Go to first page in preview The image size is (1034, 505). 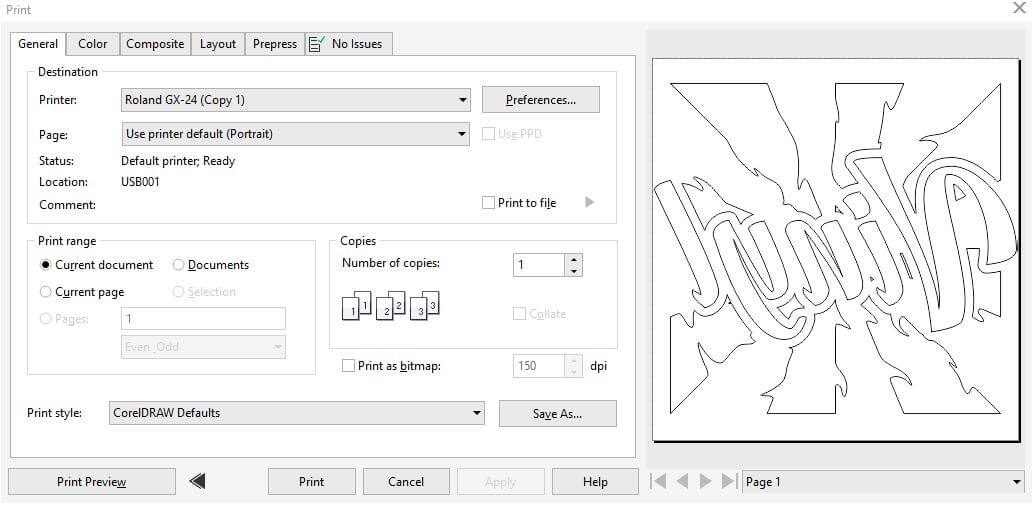658,481
